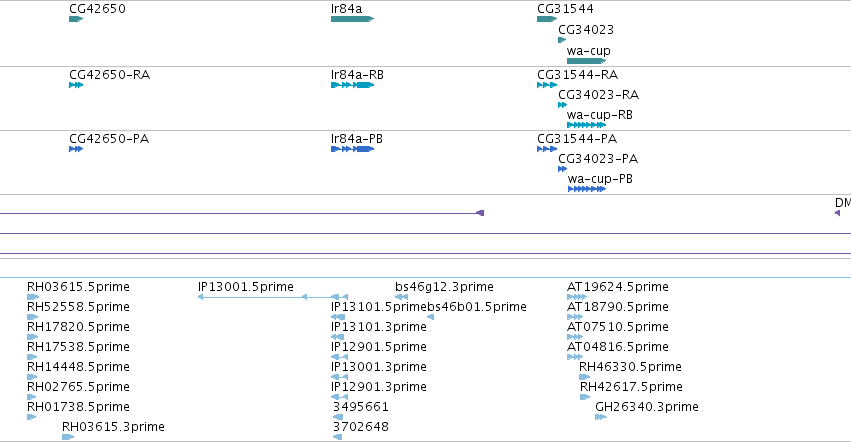851x442 pixels.
Task: Click the RH03615.3prime arrow glyph
Action: [x=68, y=437]
